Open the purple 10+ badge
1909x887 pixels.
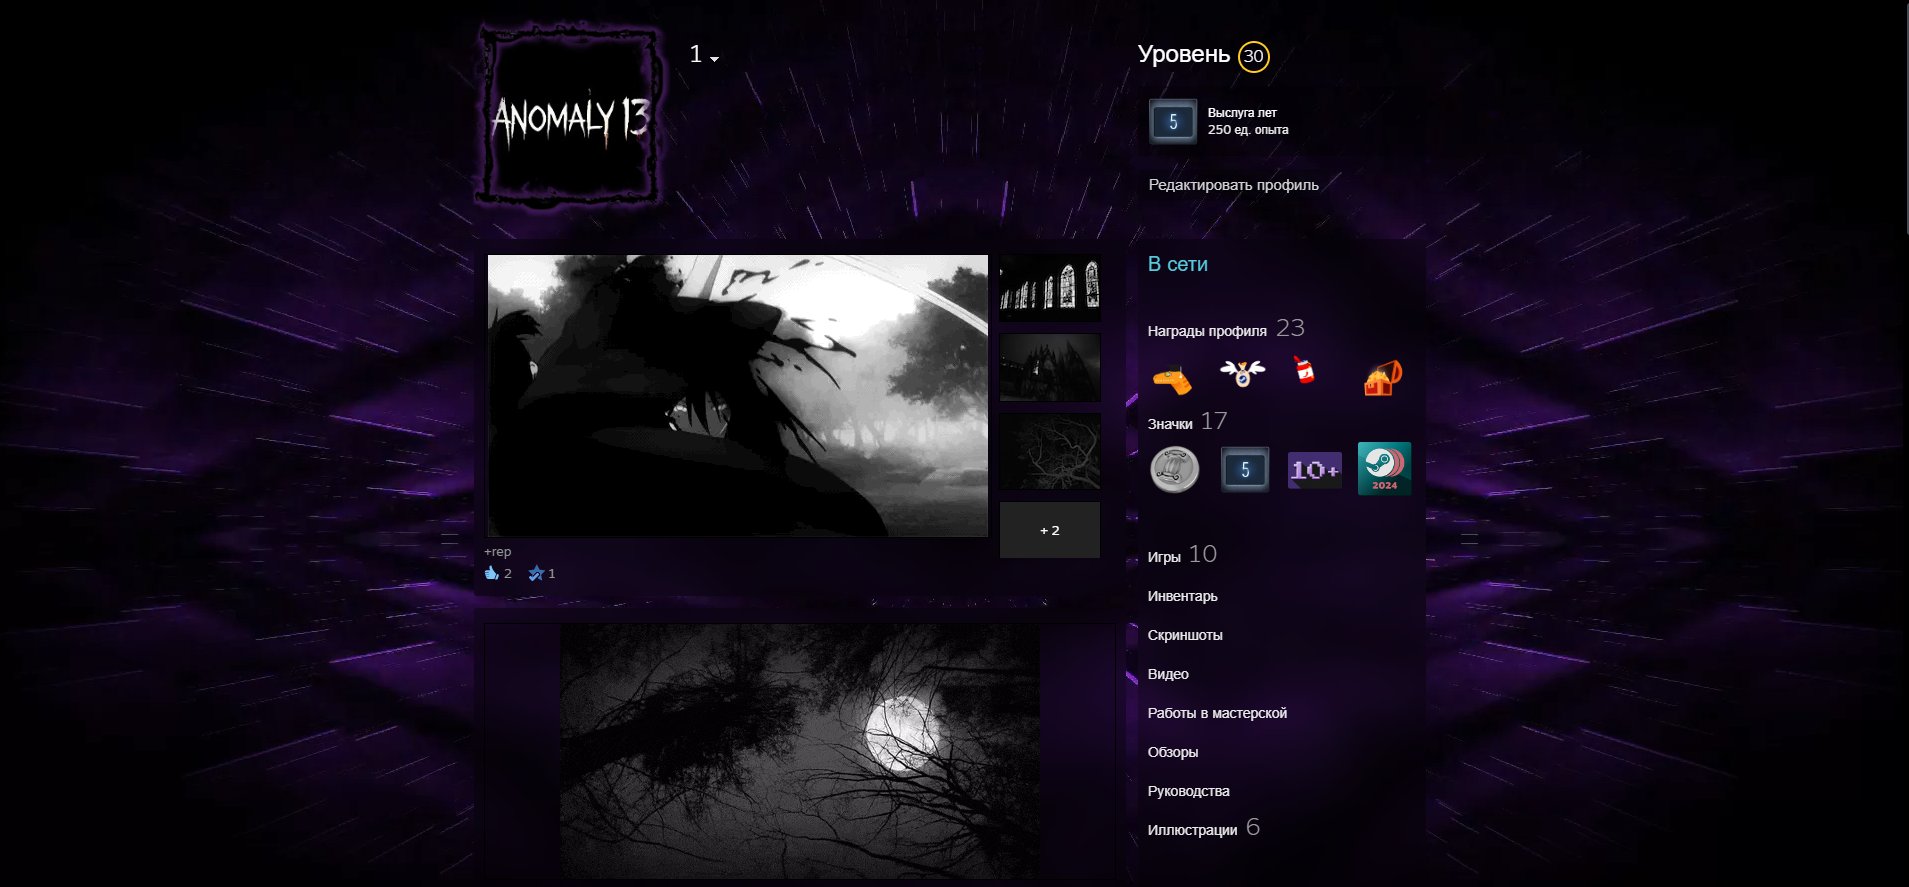[x=1314, y=469]
